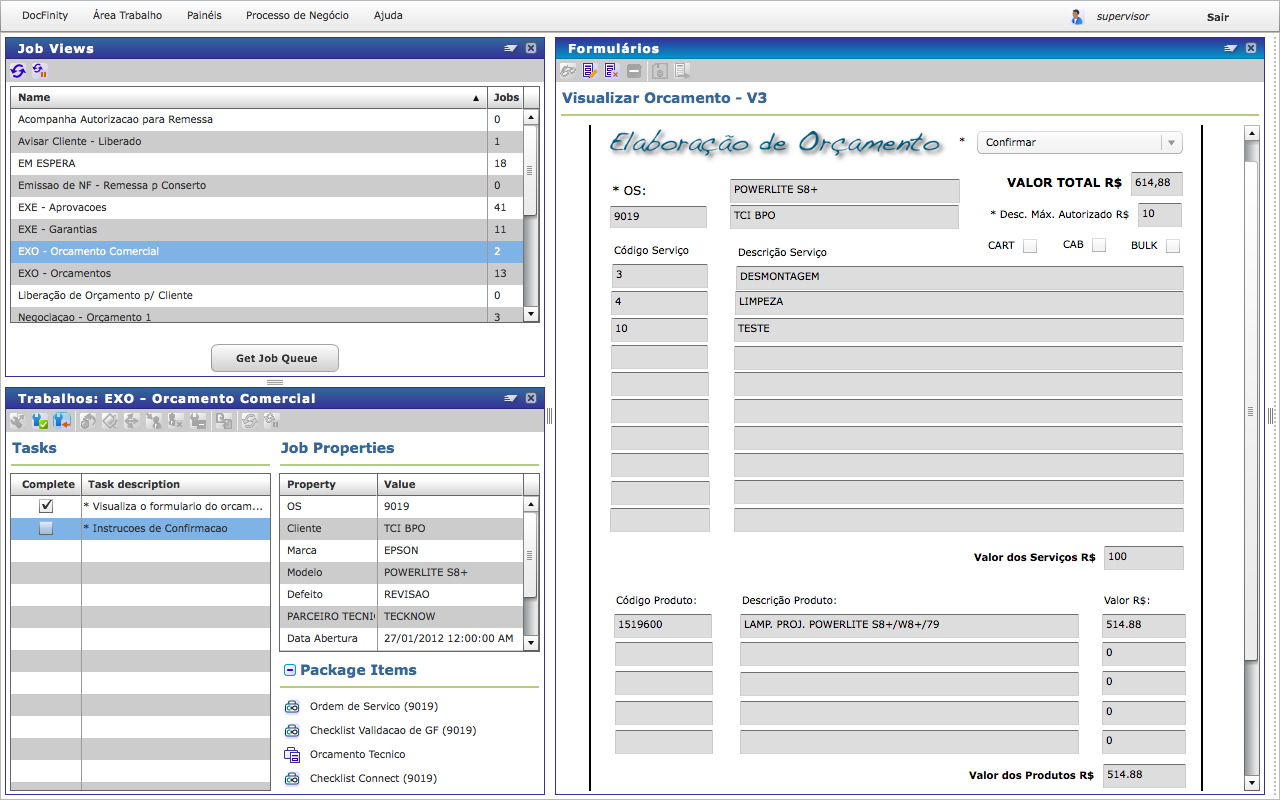Viewport: 1280px width, 800px height.
Task: Click the supervisor user avatar icon
Action: click(1077, 17)
